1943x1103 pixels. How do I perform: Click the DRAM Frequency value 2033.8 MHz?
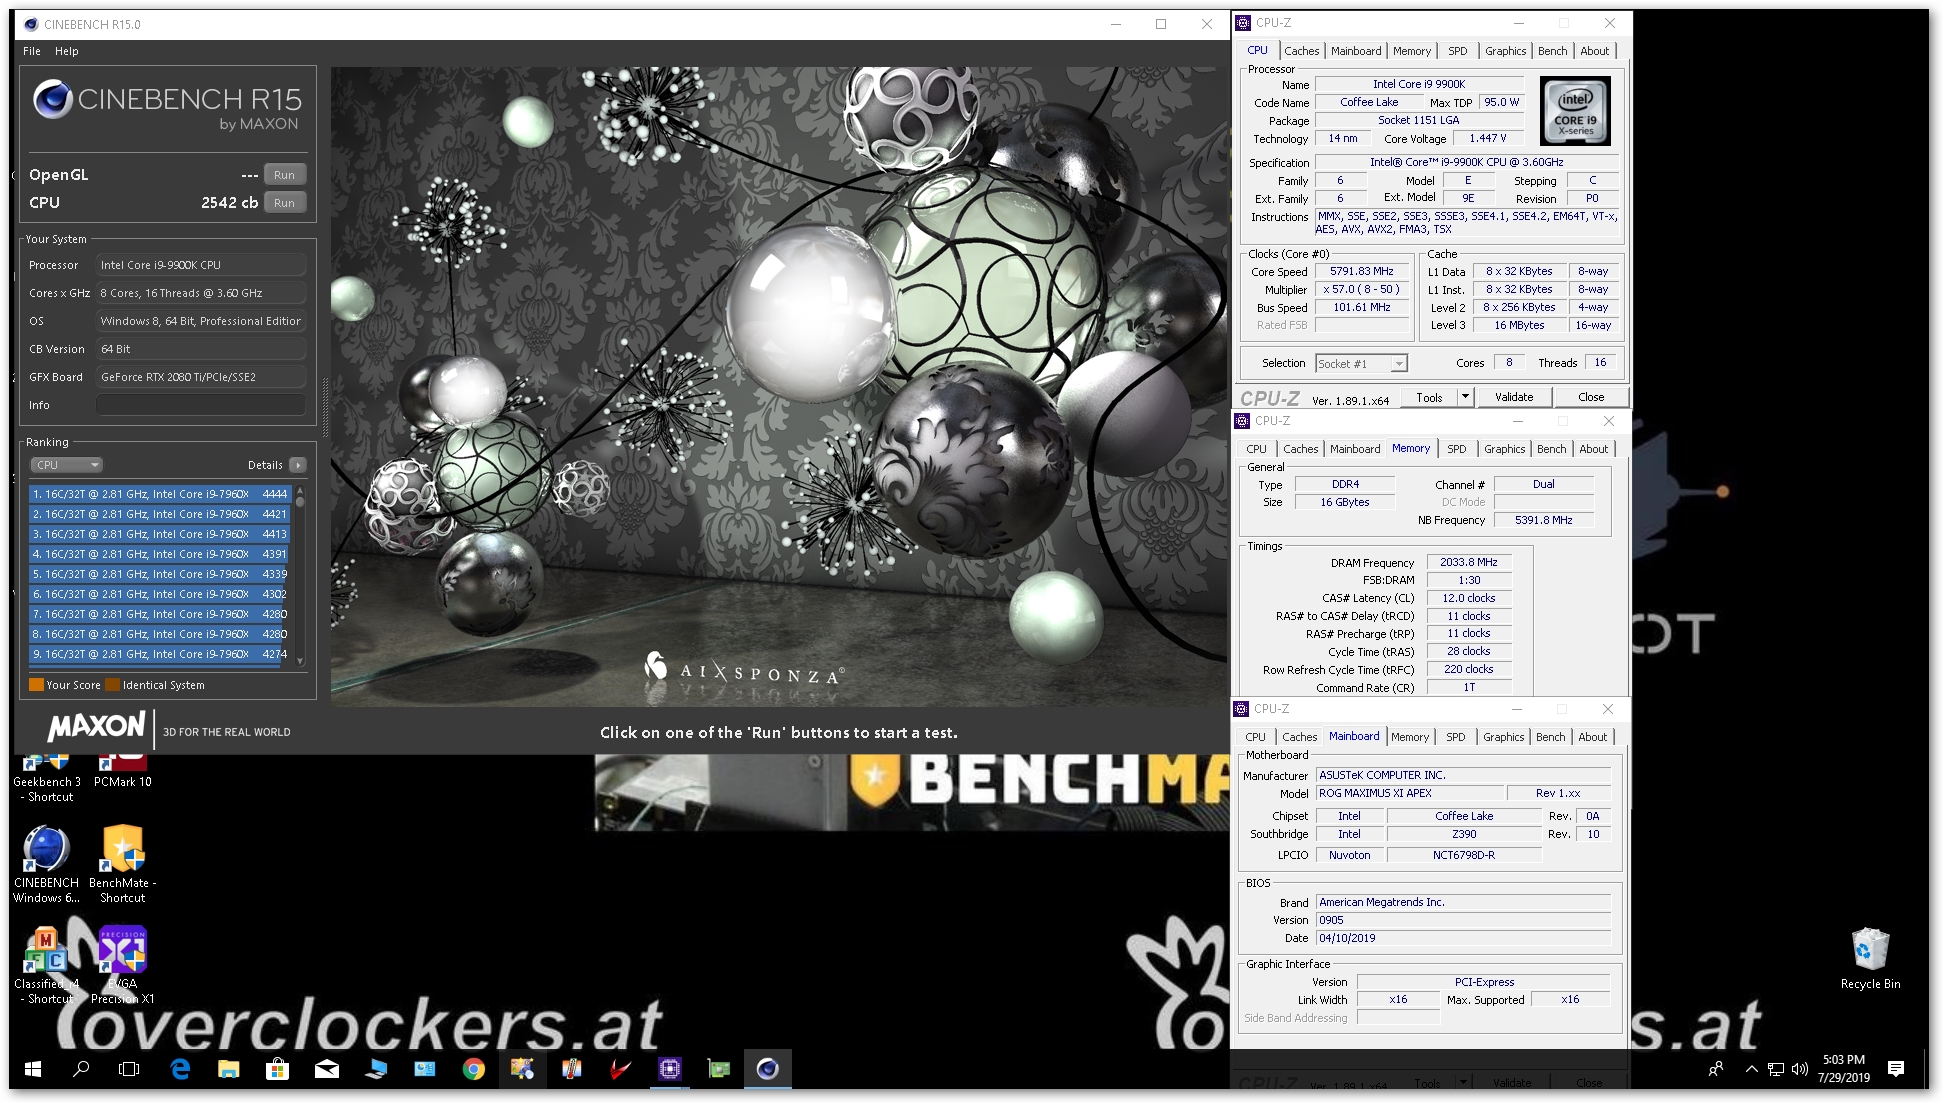1468,563
